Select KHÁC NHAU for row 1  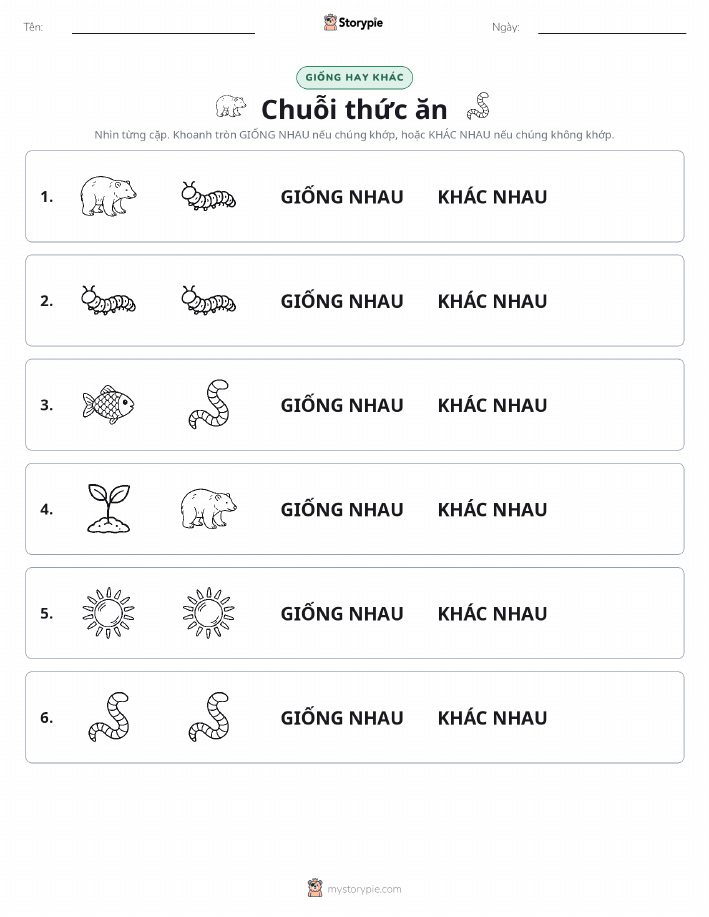[493, 197]
